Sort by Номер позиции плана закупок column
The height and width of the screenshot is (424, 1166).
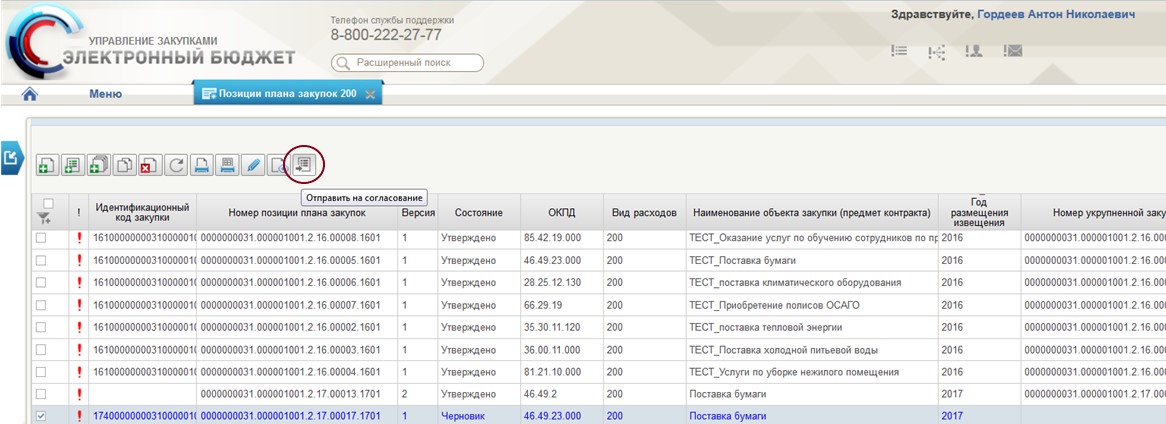[297, 212]
